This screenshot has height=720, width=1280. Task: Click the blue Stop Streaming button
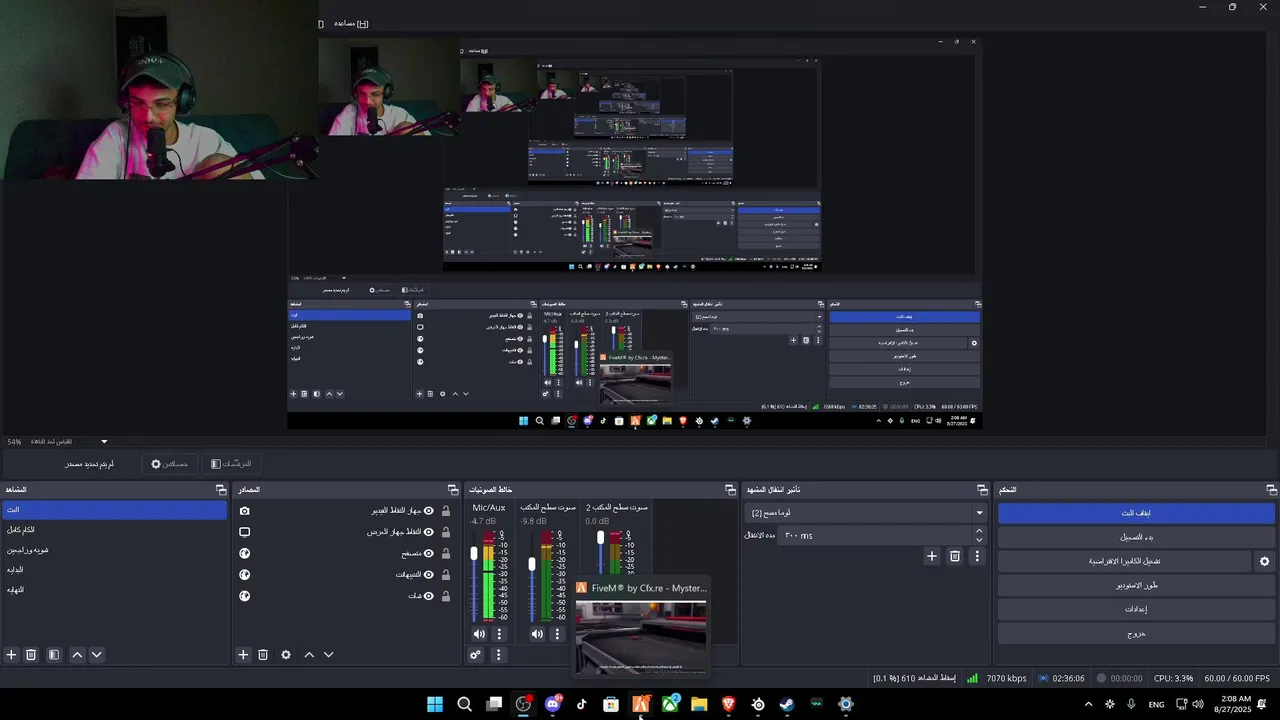[x=1136, y=513]
